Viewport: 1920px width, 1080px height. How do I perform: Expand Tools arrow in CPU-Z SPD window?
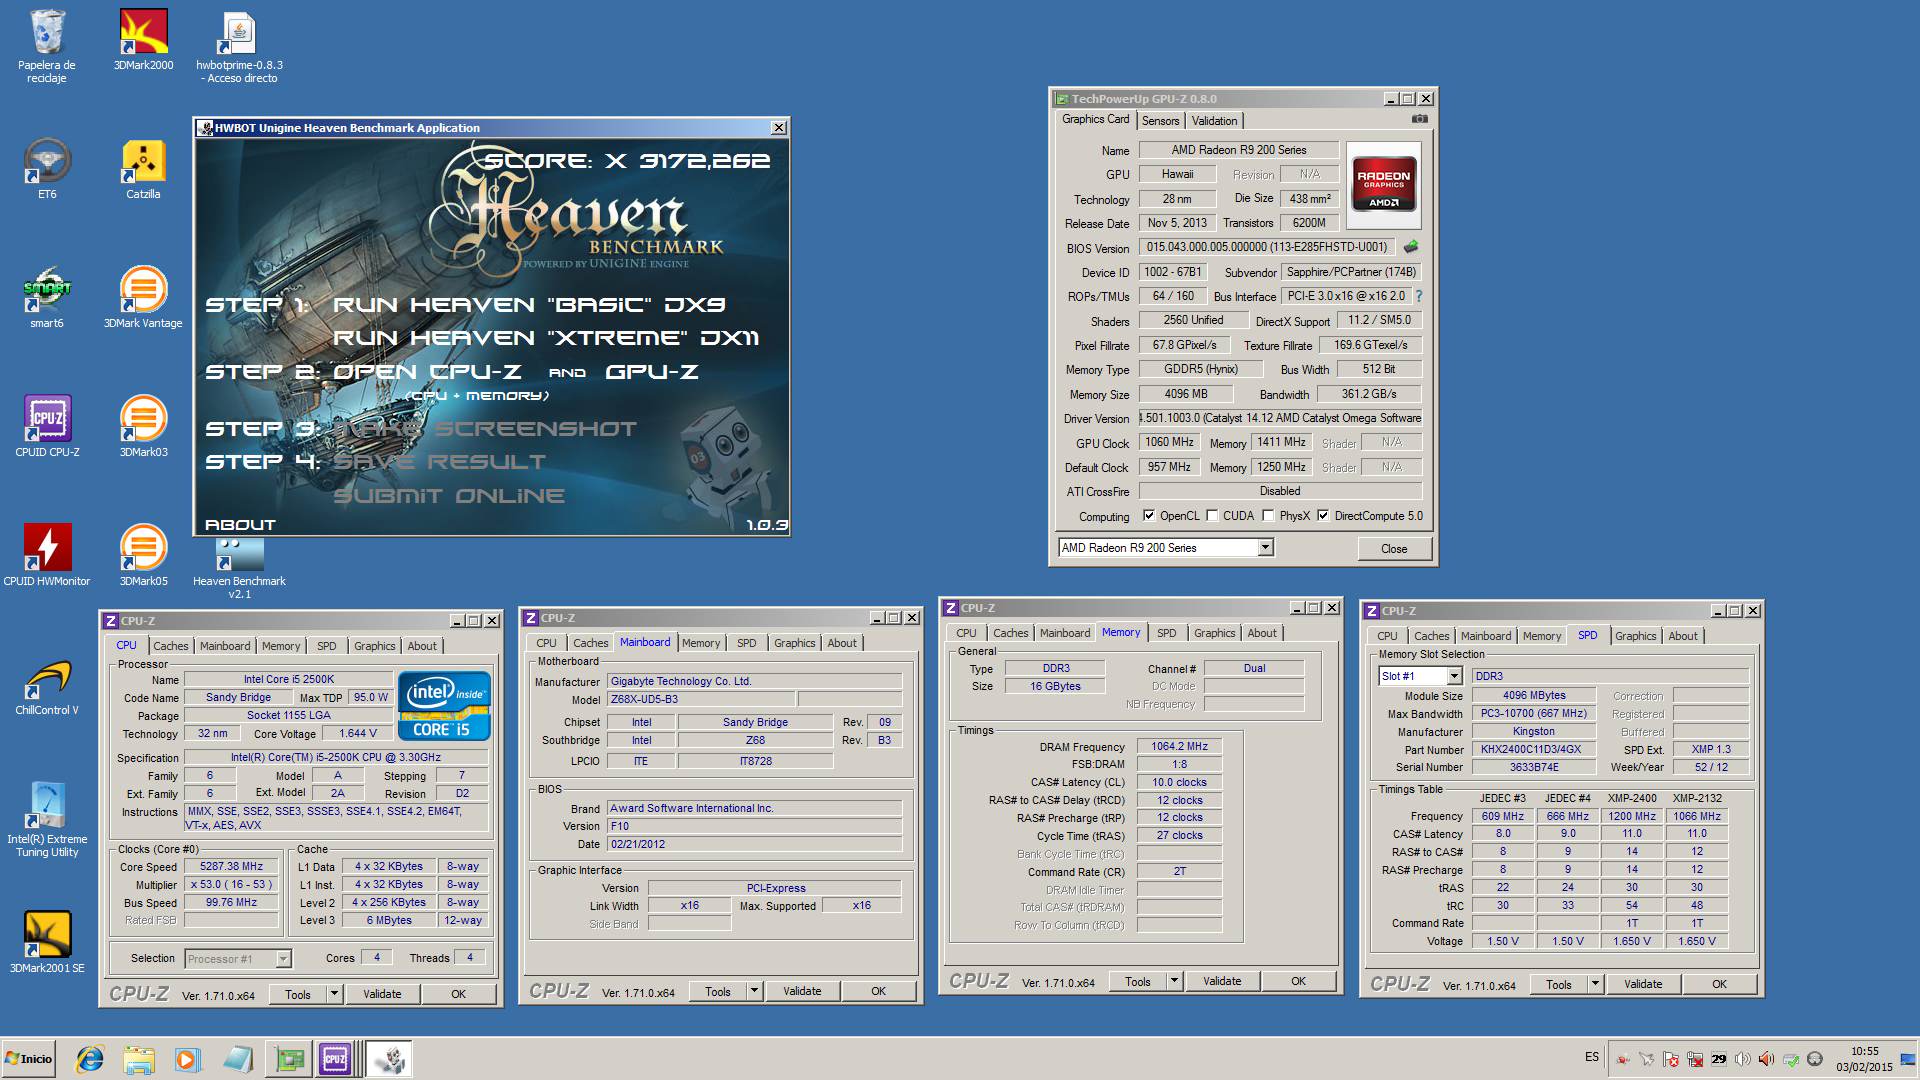point(1596,985)
